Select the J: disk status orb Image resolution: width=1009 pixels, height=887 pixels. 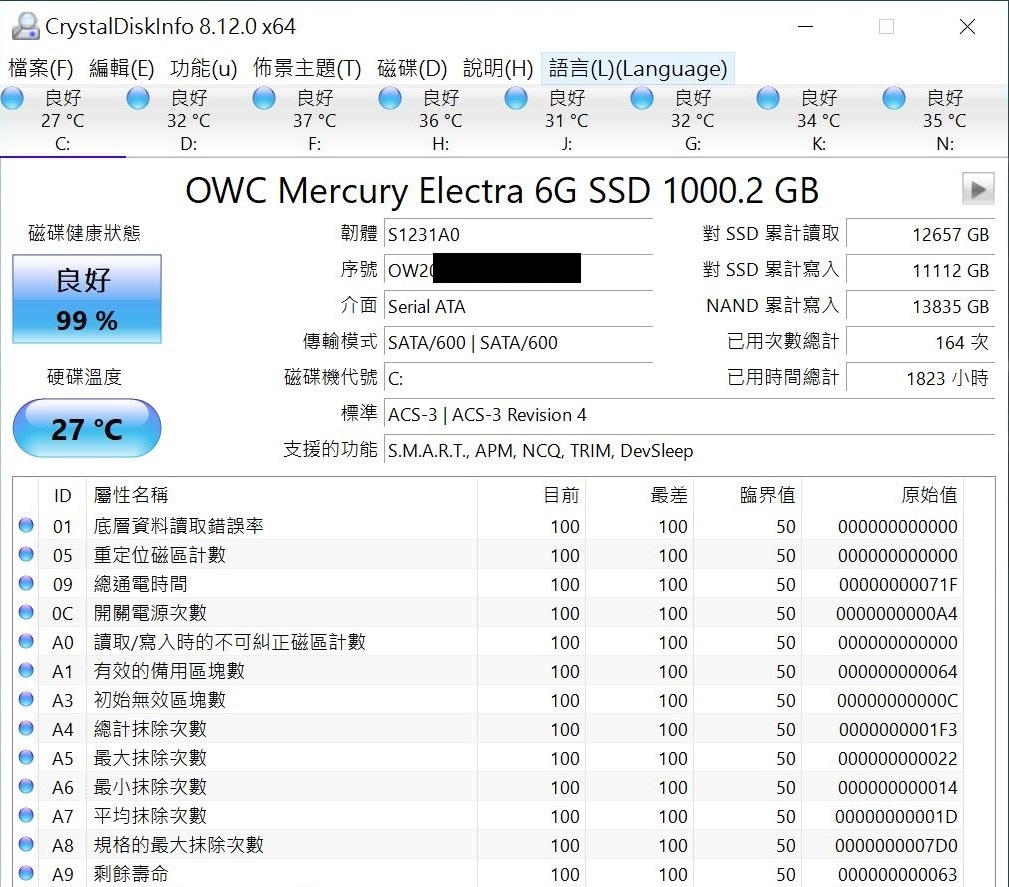[x=516, y=98]
